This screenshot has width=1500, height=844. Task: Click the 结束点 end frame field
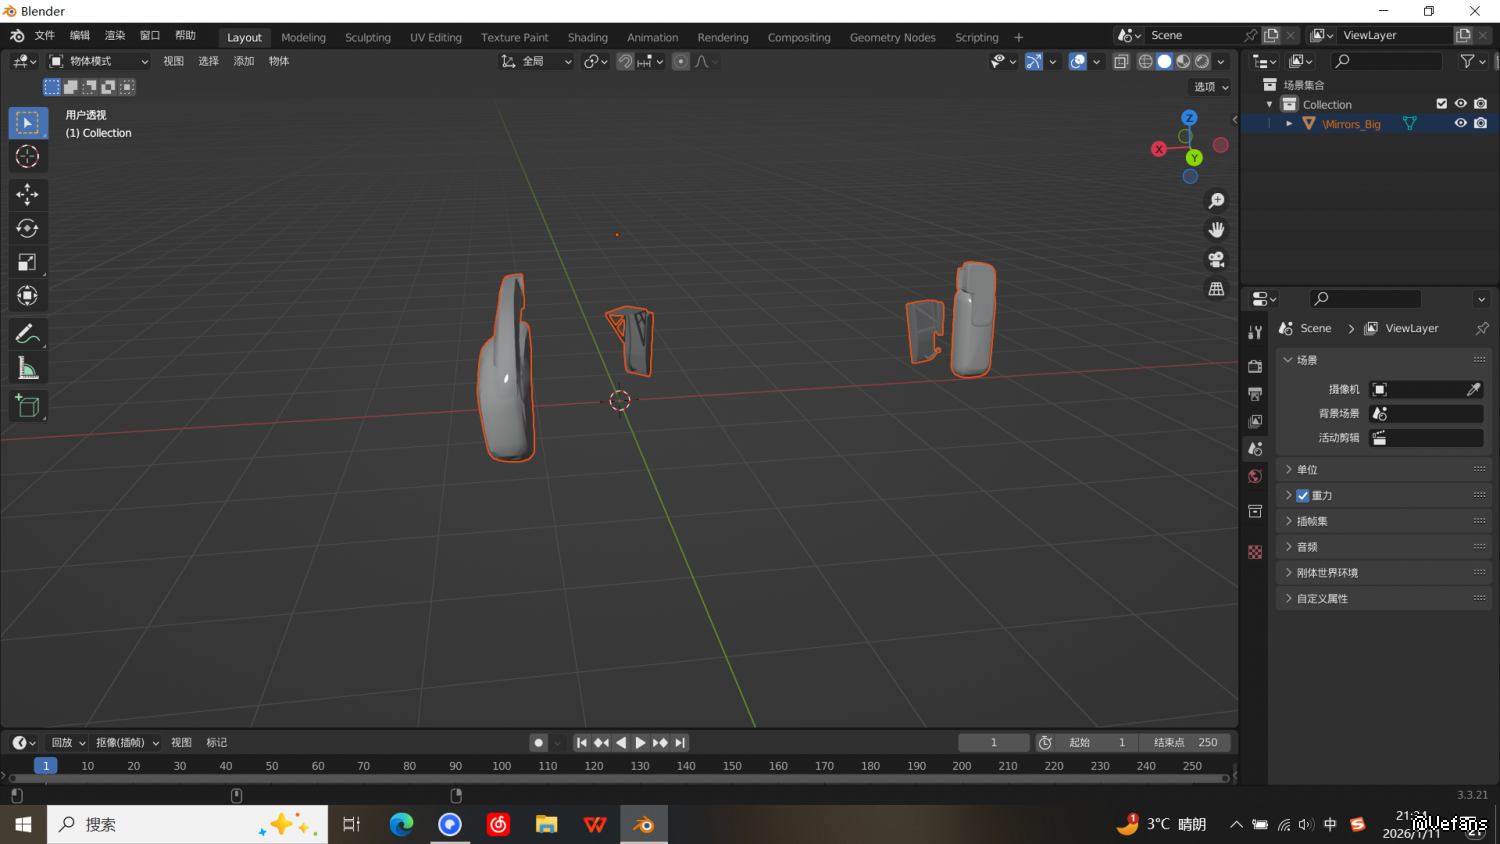click(x=1186, y=743)
